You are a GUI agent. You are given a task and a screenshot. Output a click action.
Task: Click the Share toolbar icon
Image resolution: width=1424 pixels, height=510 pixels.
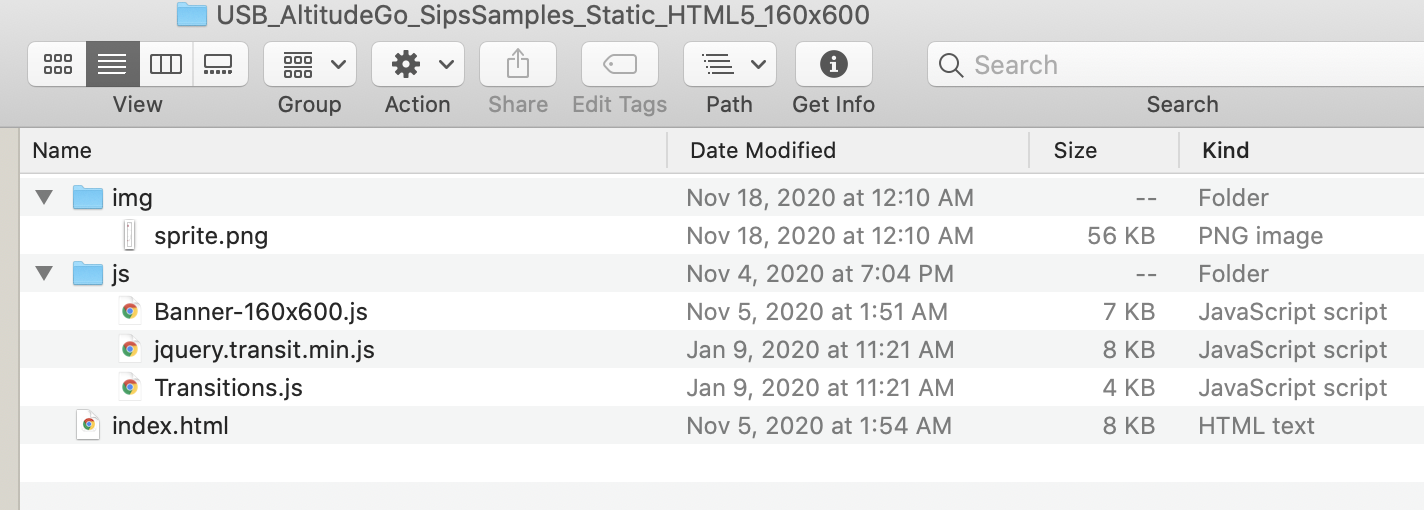(518, 65)
